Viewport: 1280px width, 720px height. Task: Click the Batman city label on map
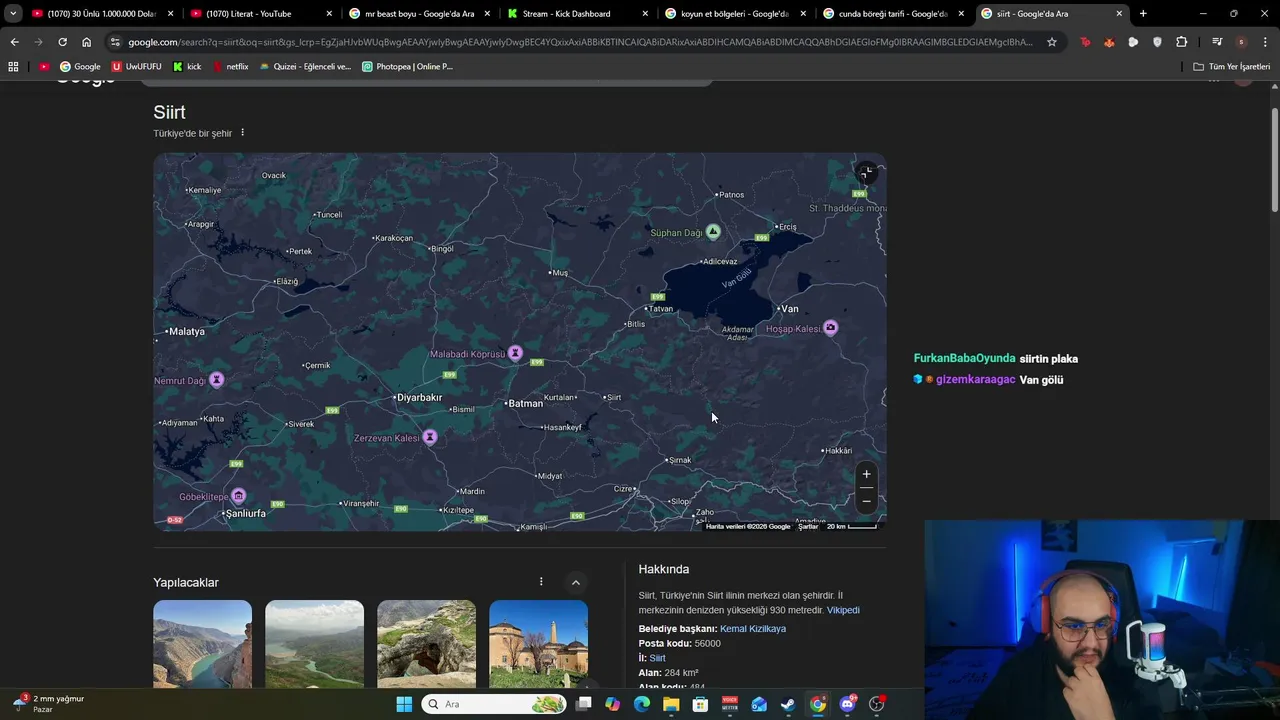click(x=525, y=403)
